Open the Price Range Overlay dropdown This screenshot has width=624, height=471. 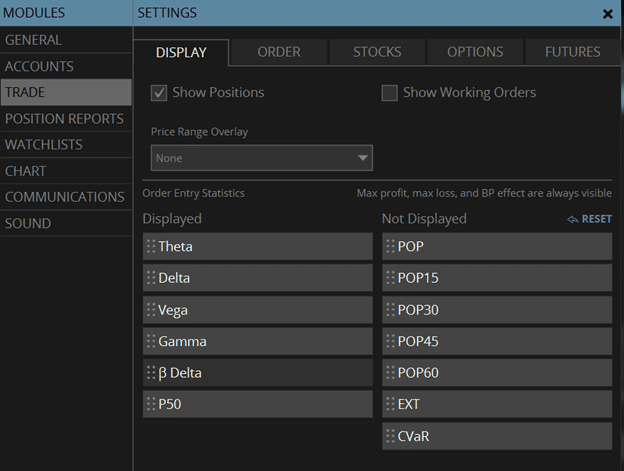coord(261,158)
